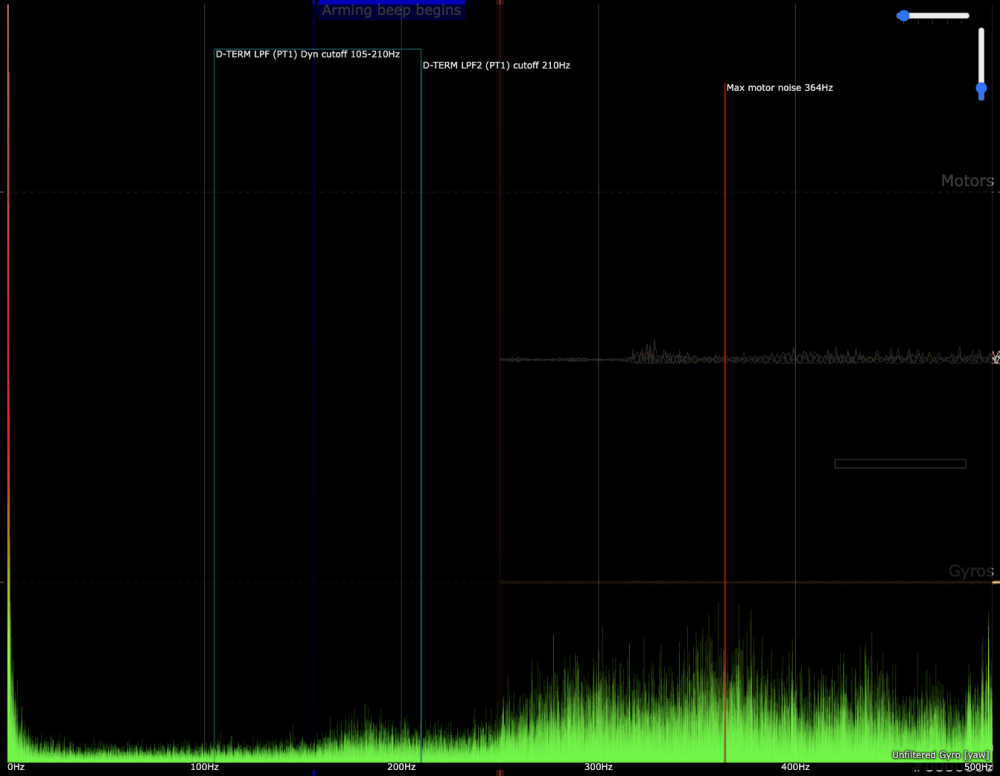
Task: Click the blue thumb of the horizontal slider
Action: [x=903, y=16]
